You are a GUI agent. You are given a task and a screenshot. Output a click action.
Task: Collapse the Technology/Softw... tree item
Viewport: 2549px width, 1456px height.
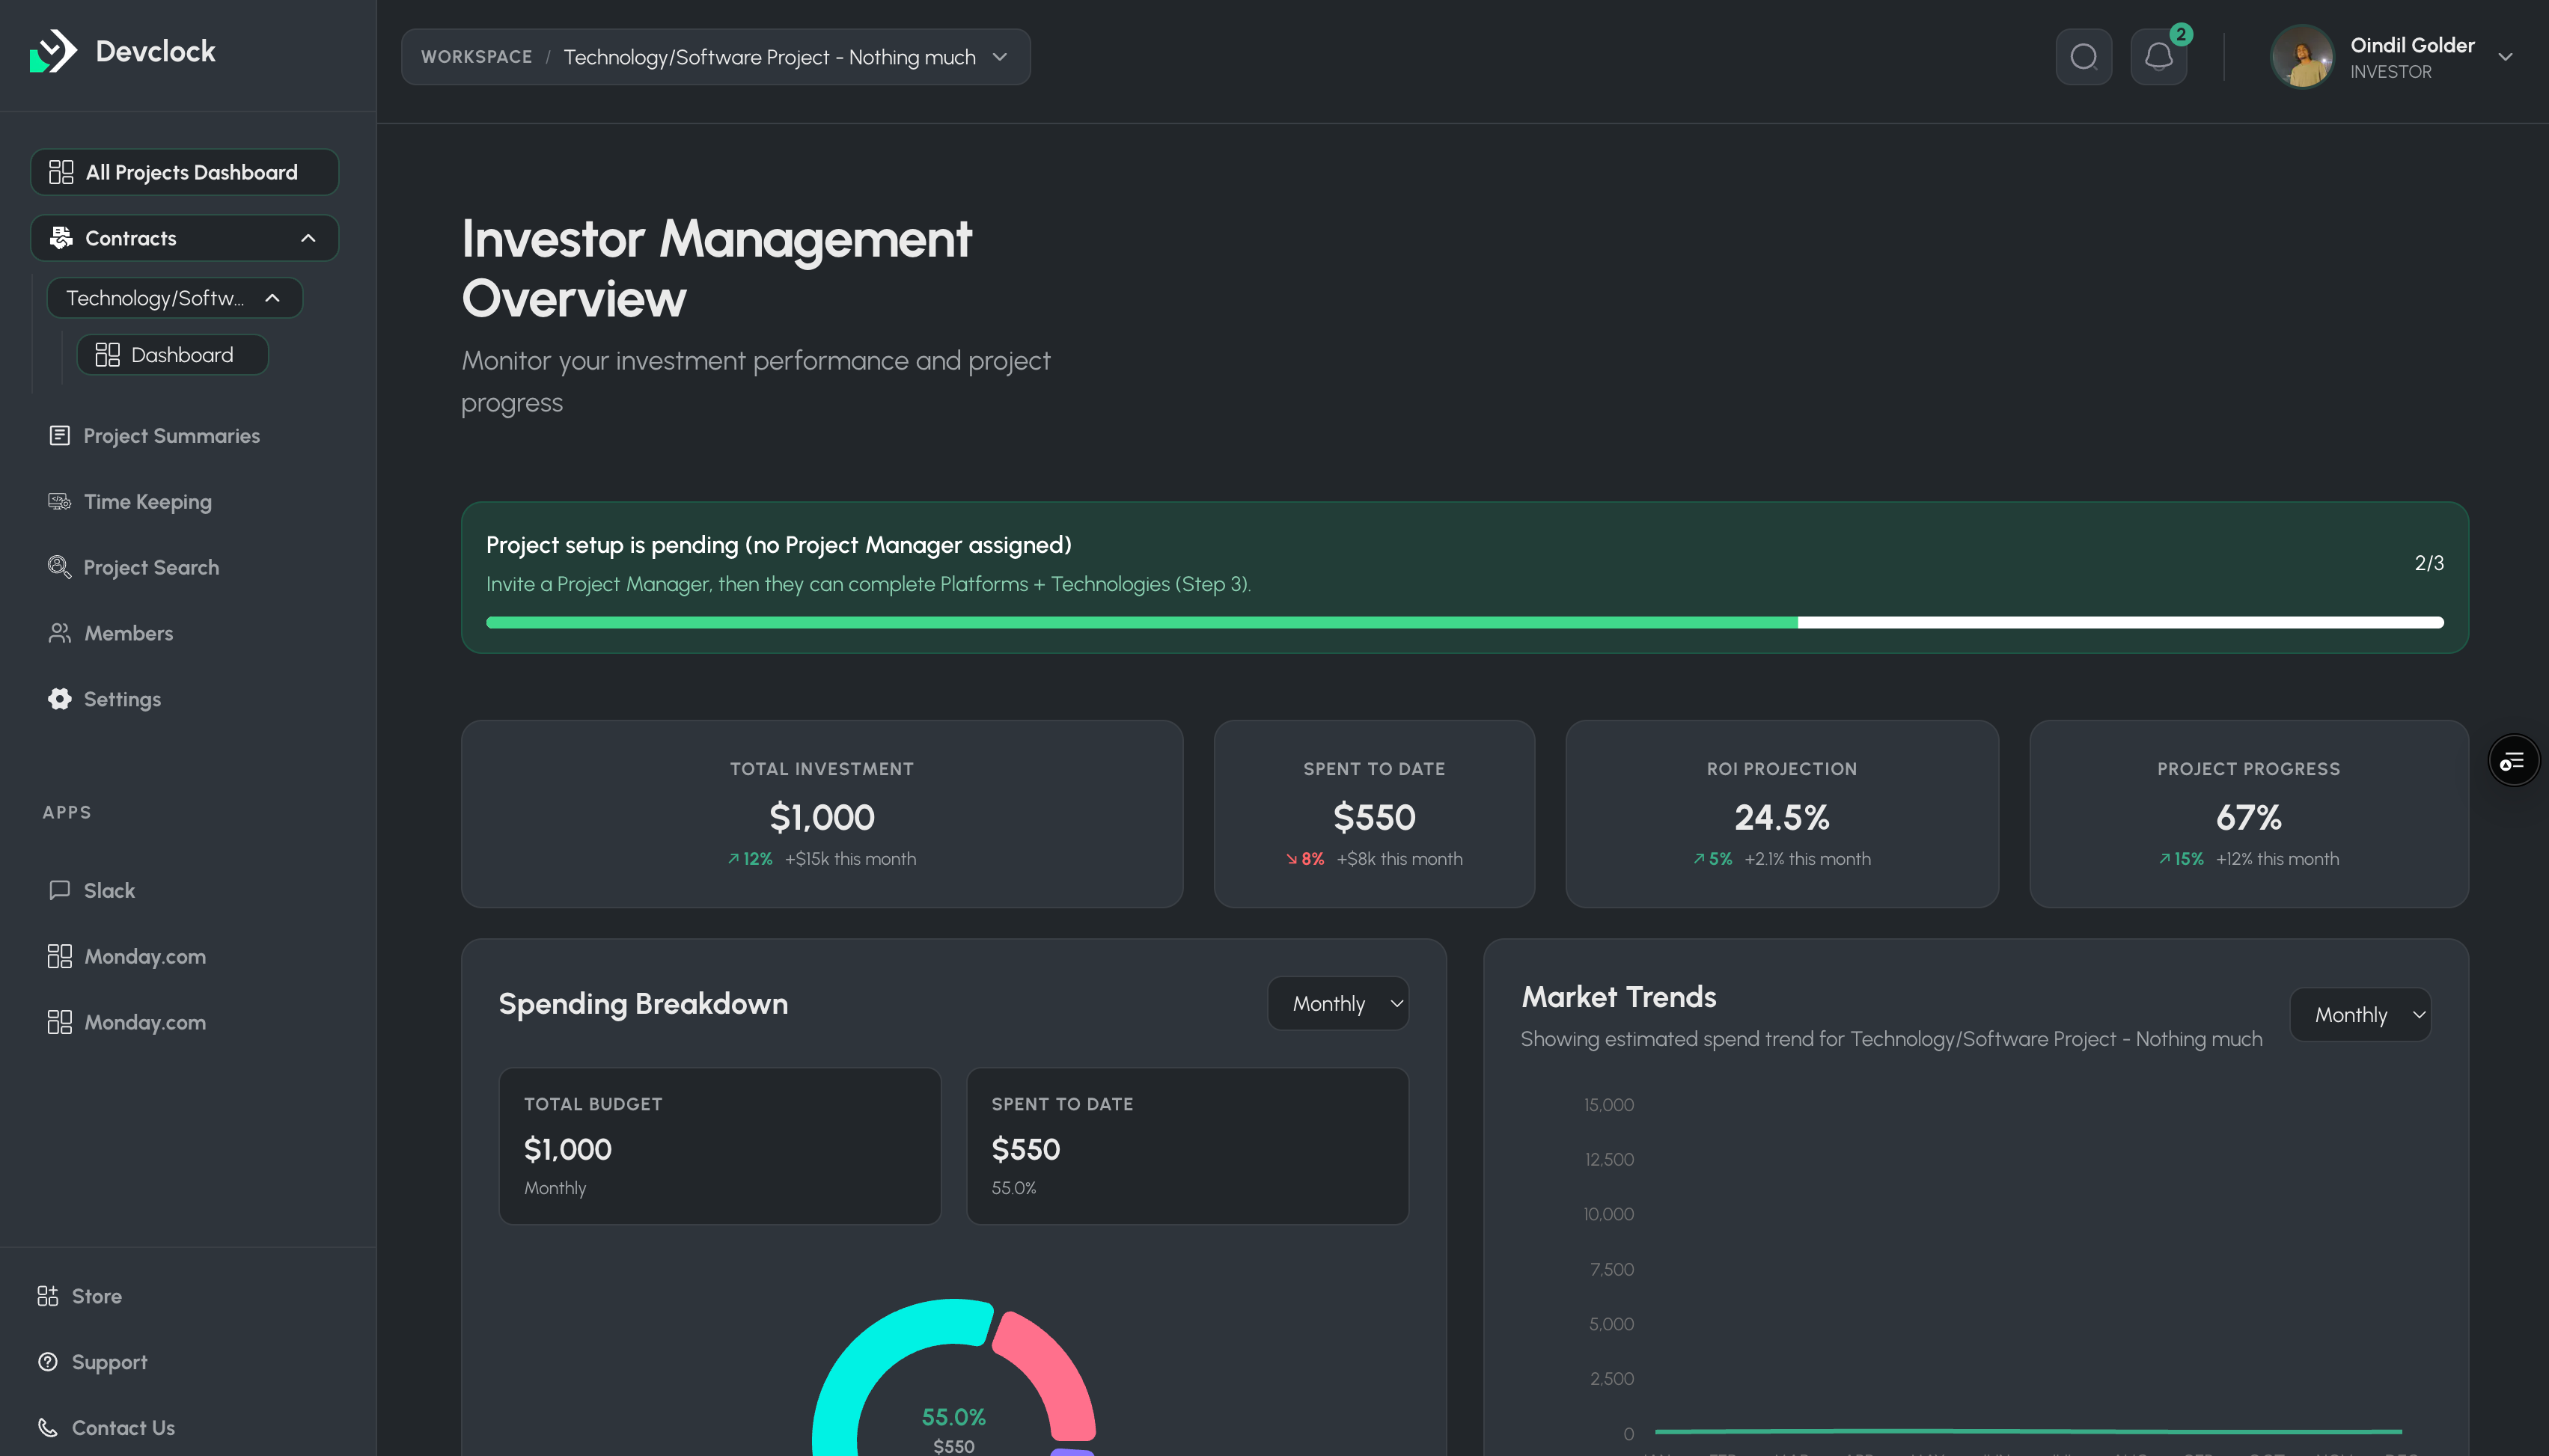[x=272, y=298]
